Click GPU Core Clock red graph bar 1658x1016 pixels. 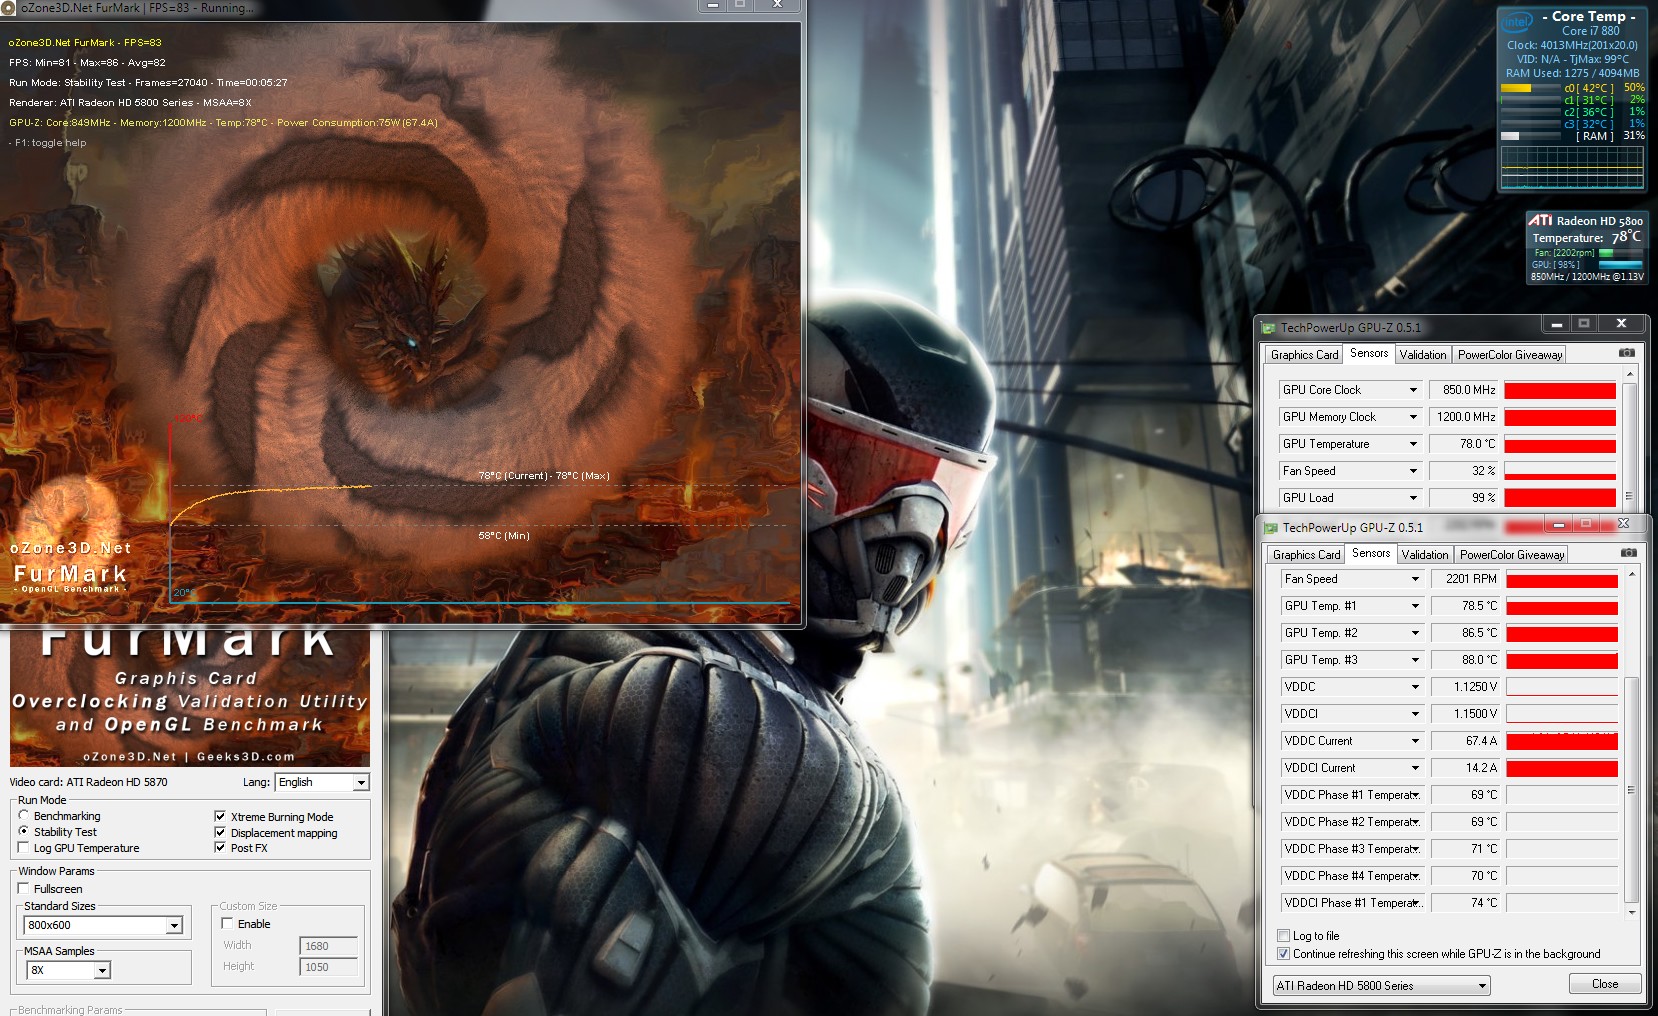click(x=1560, y=390)
